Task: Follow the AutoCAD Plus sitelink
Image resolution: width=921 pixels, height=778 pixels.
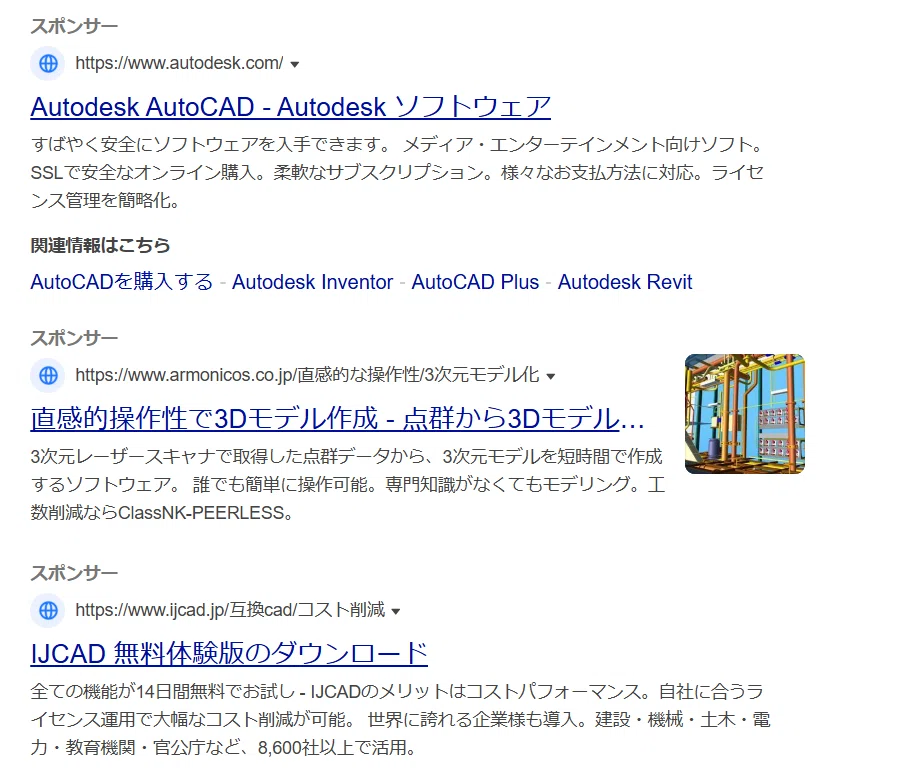Action: pos(475,282)
